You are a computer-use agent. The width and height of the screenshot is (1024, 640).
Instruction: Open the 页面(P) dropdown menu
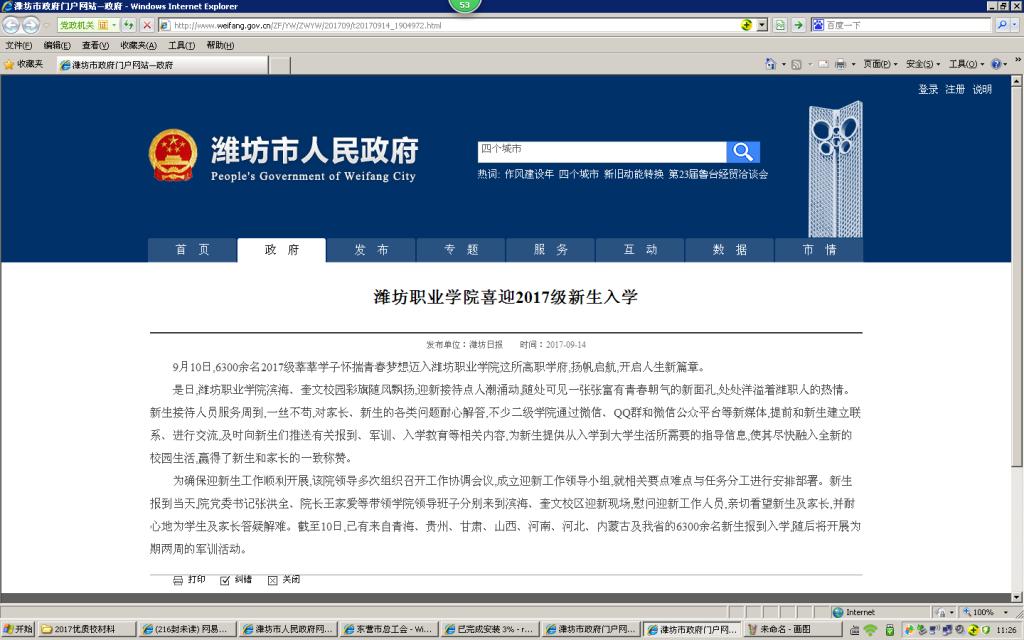(x=880, y=64)
